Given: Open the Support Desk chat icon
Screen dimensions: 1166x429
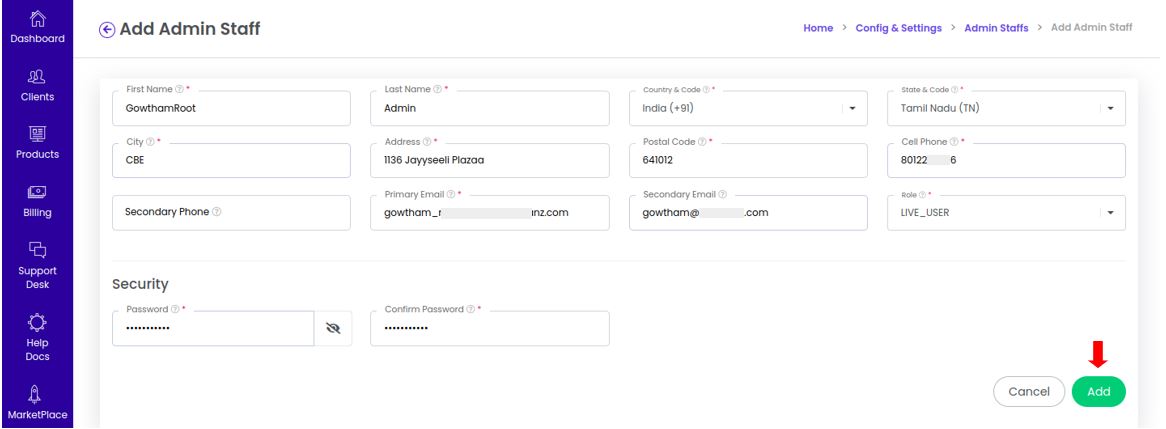Looking at the screenshot, I should (37, 249).
